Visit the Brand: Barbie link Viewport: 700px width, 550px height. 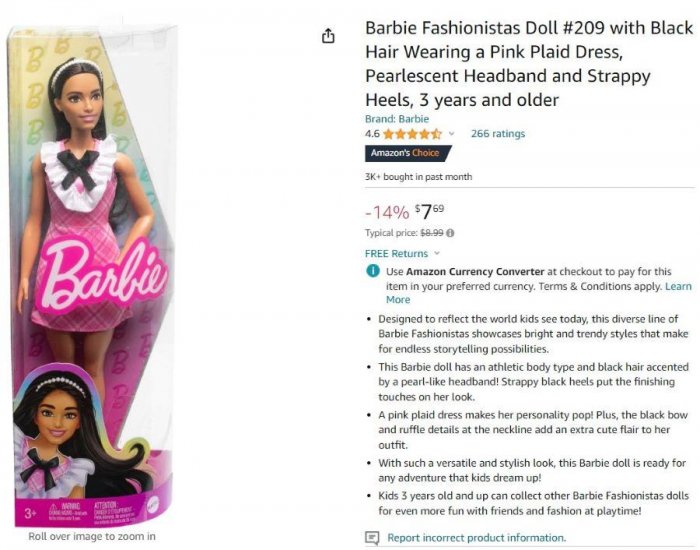click(x=397, y=119)
